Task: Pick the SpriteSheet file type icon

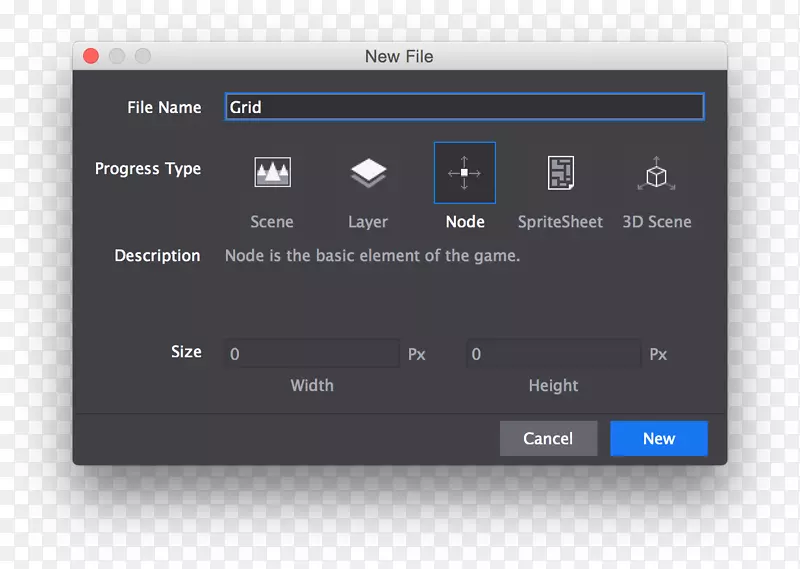Action: tap(560, 173)
